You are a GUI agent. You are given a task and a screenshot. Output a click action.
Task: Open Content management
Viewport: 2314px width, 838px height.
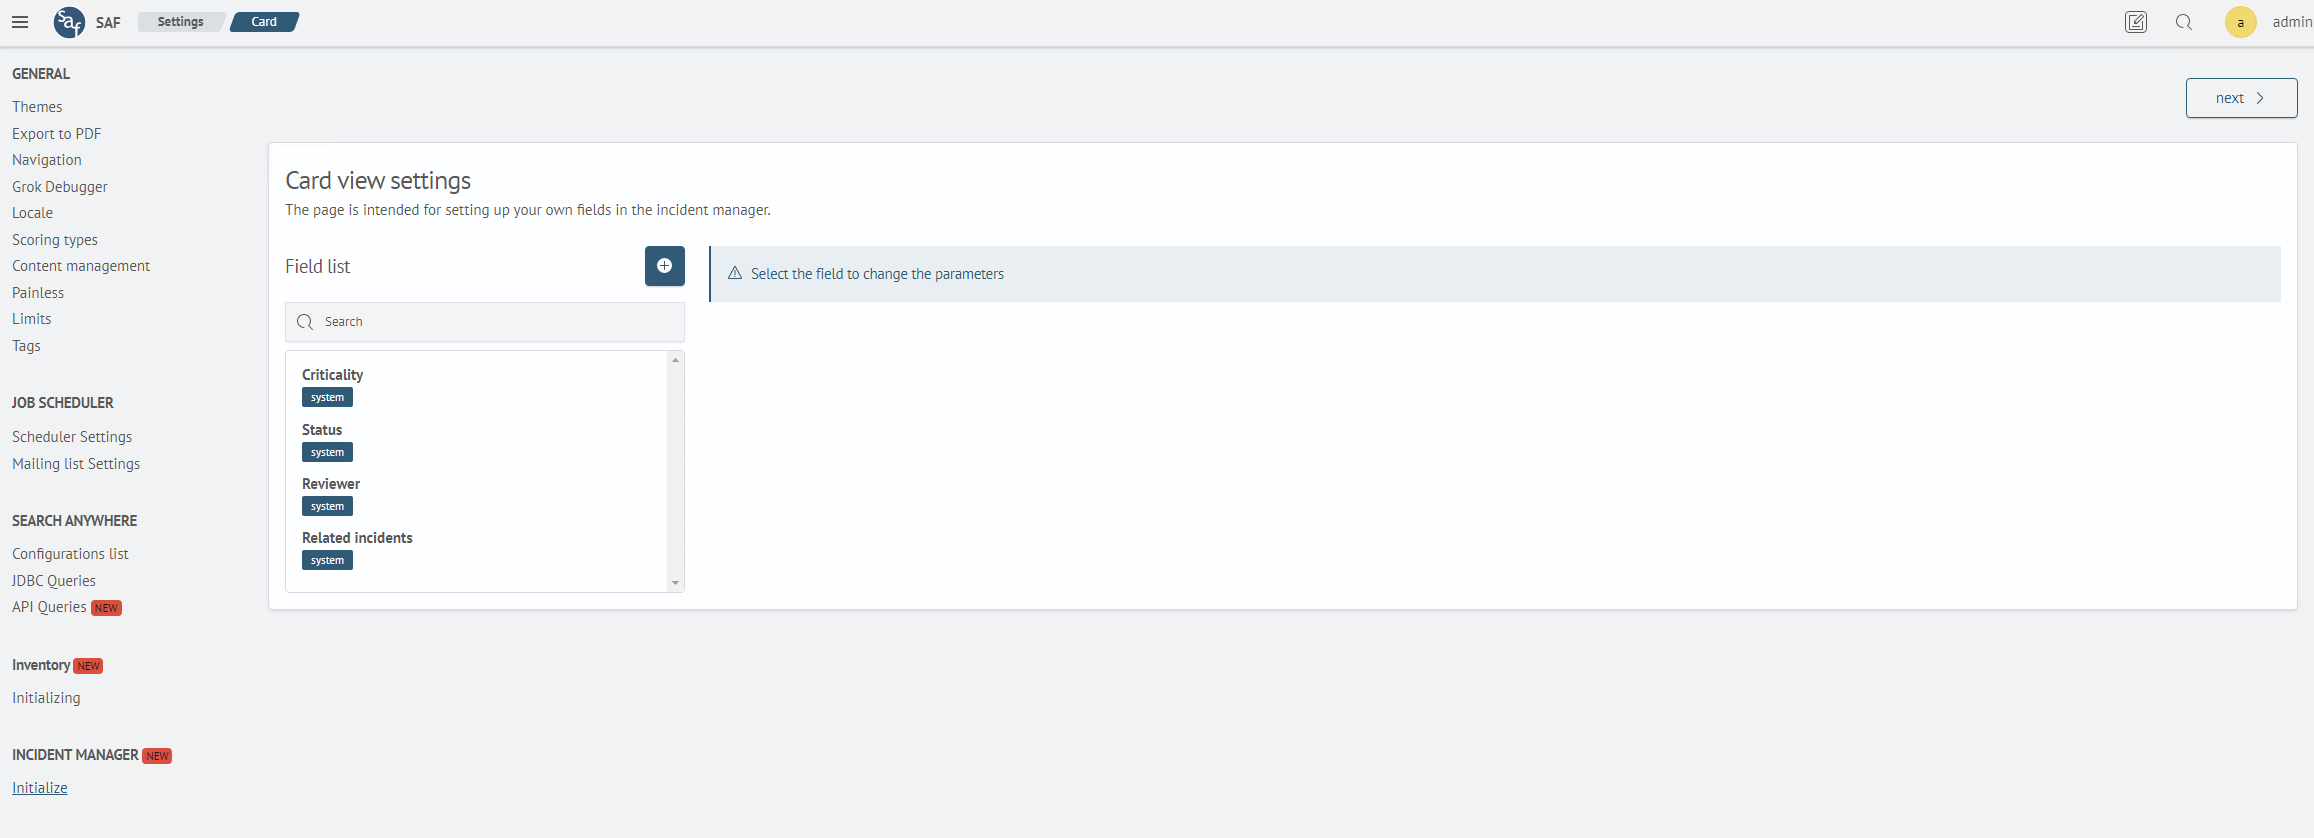tap(81, 266)
